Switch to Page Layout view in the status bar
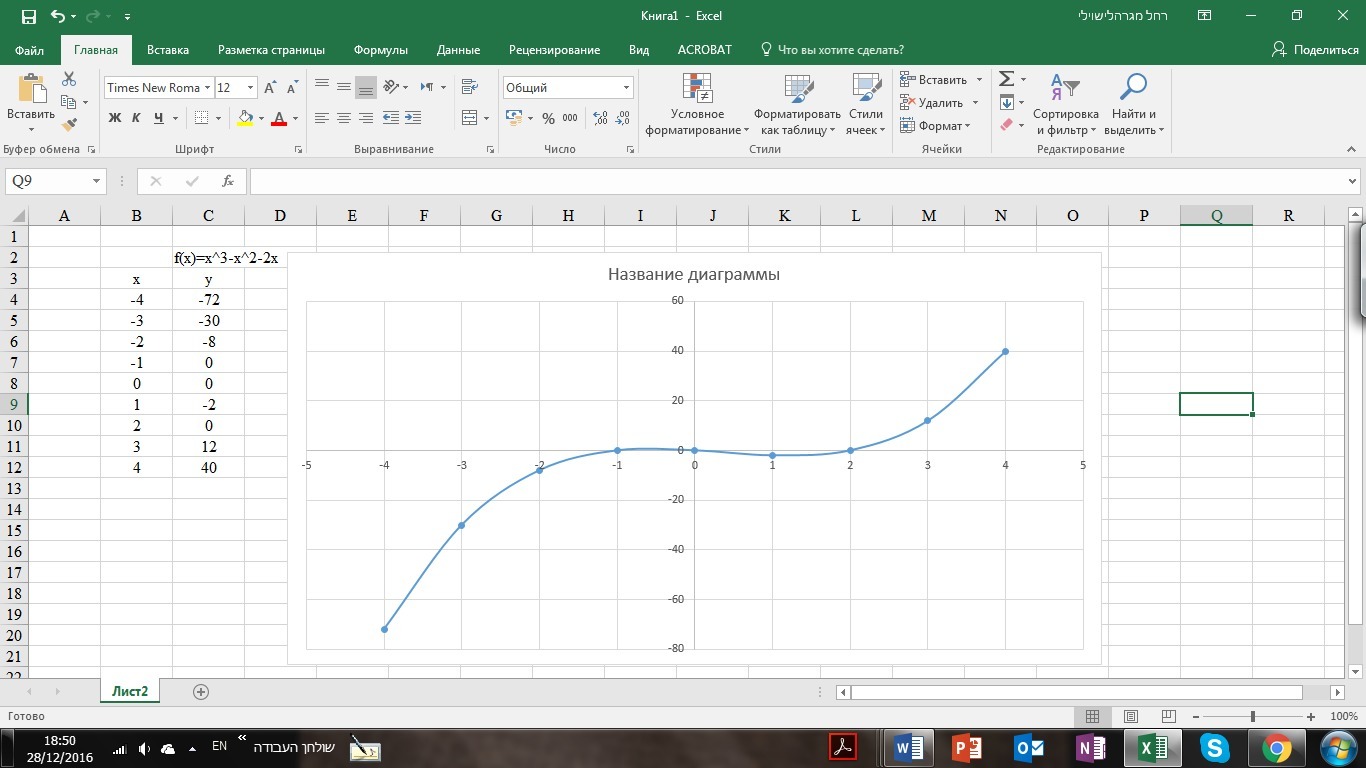The height and width of the screenshot is (768, 1366). point(1130,717)
